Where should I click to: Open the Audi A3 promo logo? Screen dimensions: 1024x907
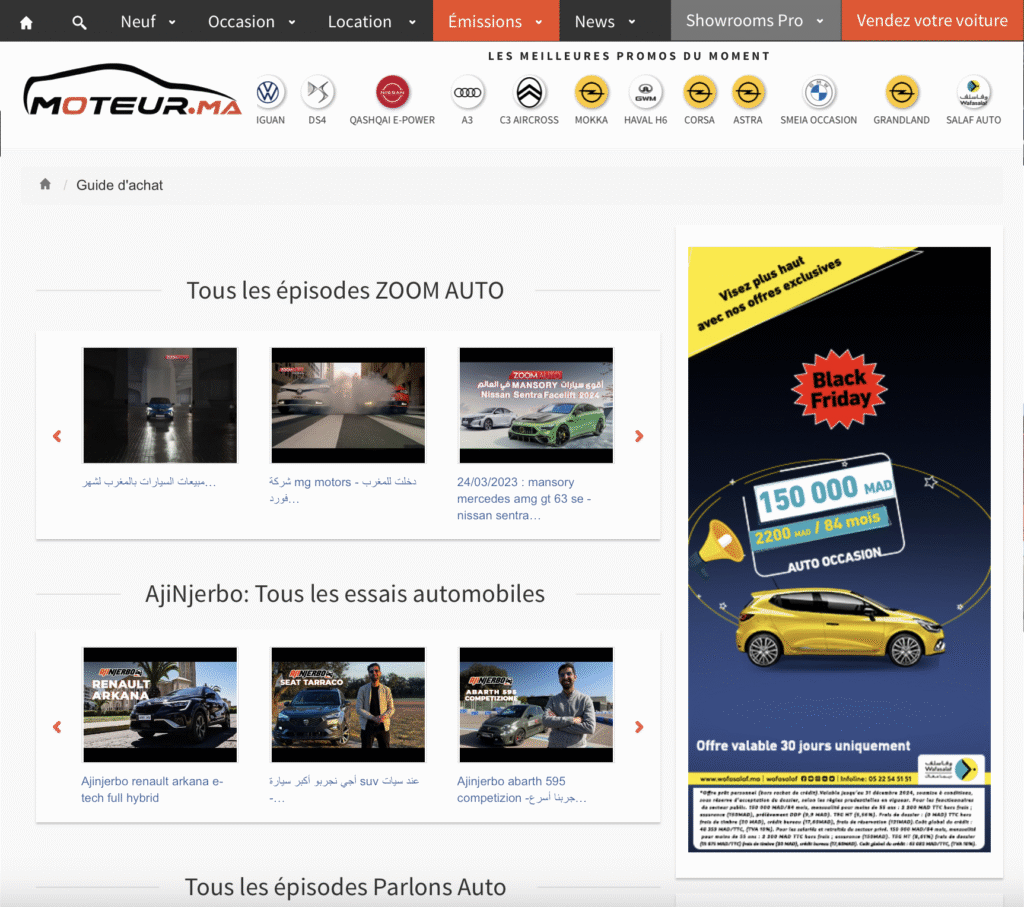coord(467,92)
